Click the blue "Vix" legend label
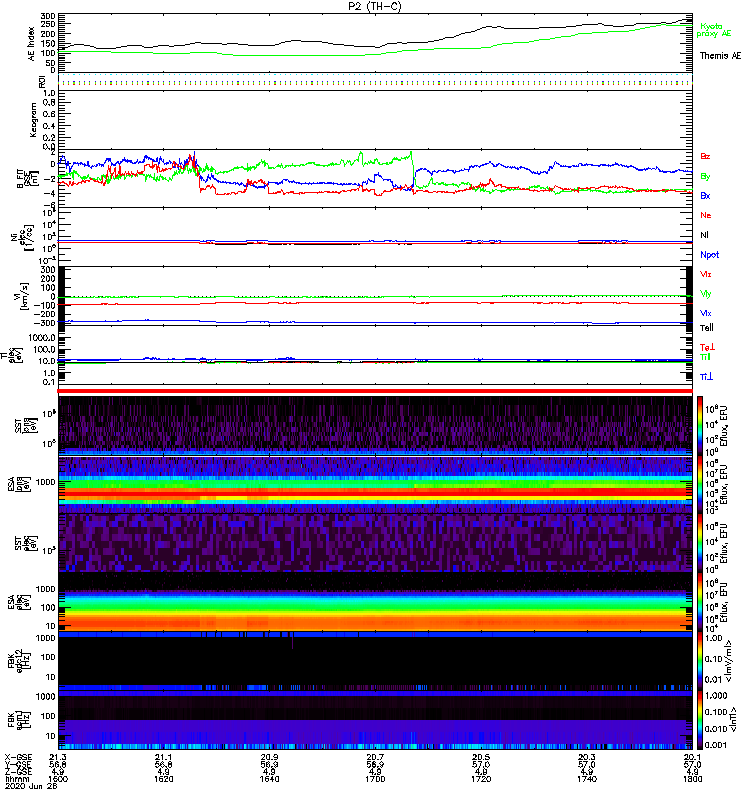Screen dimensions: 750x800 [706, 313]
